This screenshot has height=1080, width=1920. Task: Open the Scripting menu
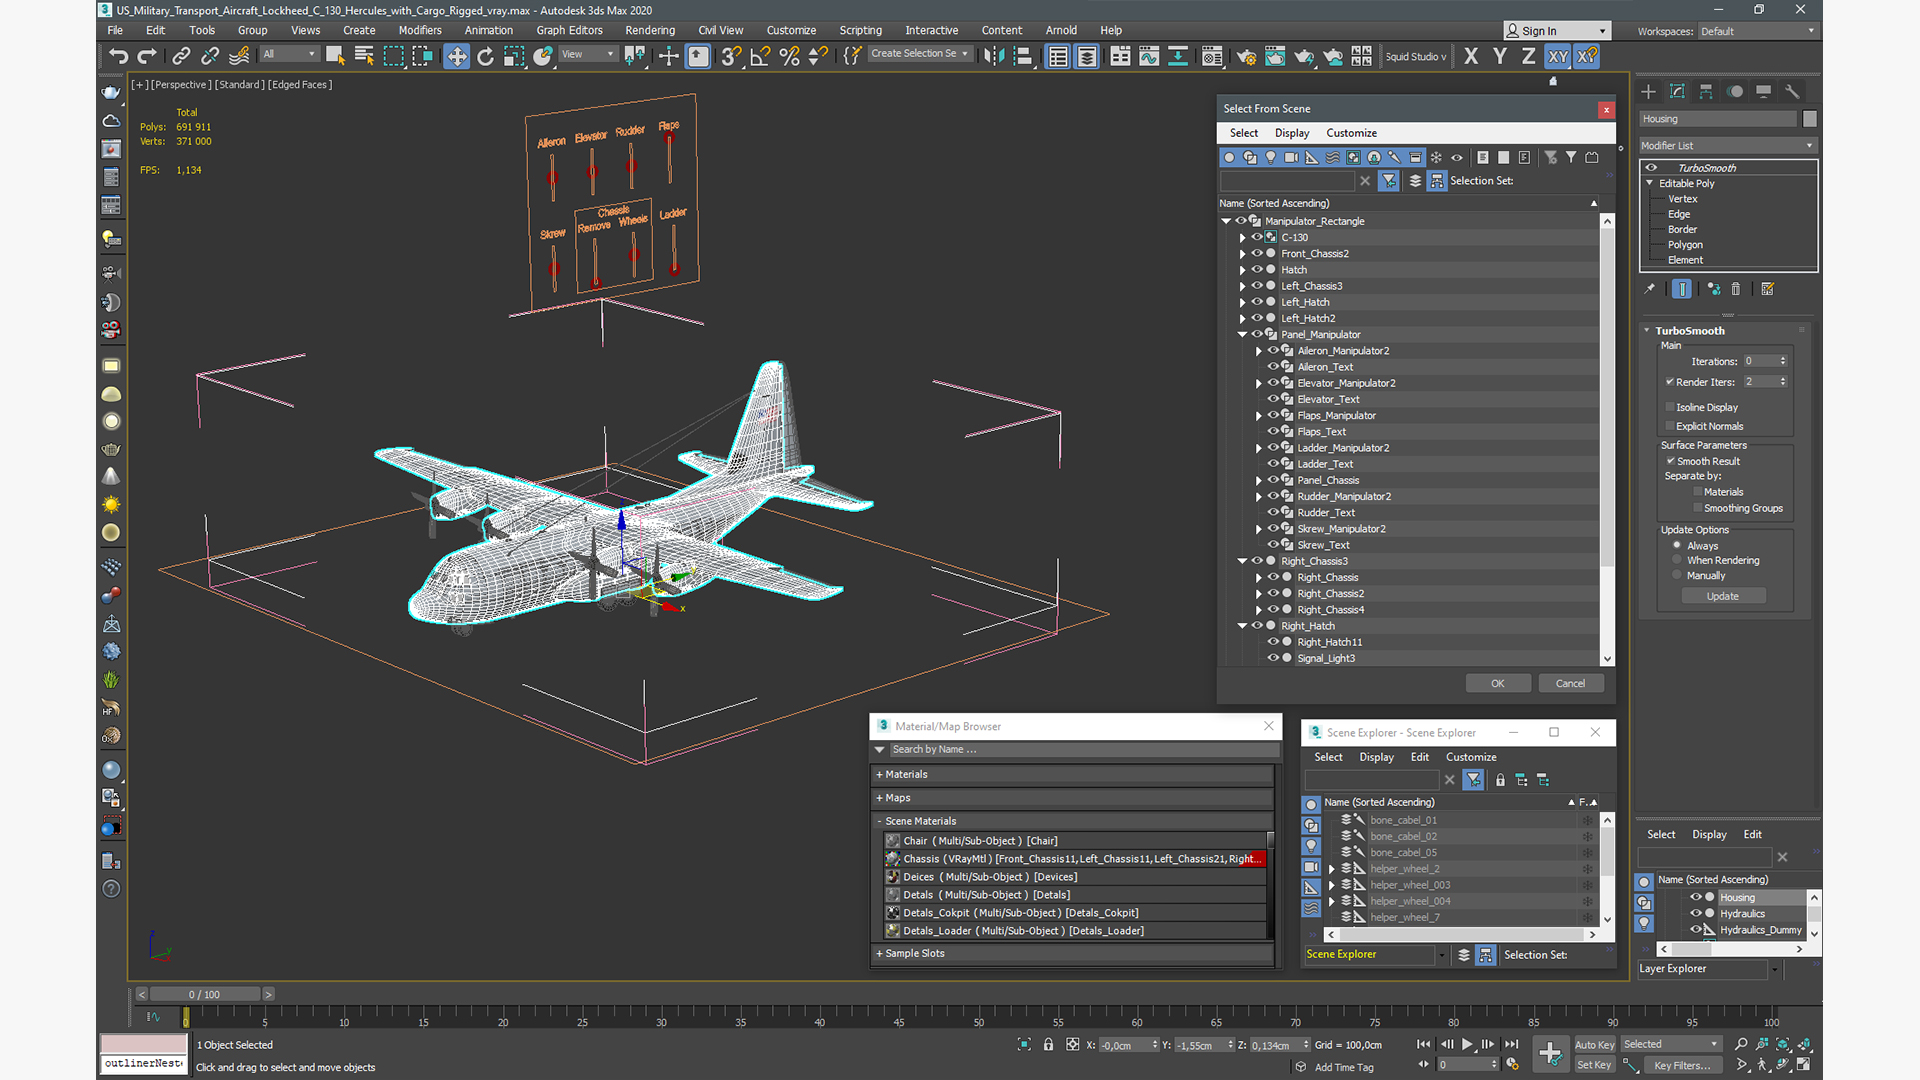click(x=860, y=30)
